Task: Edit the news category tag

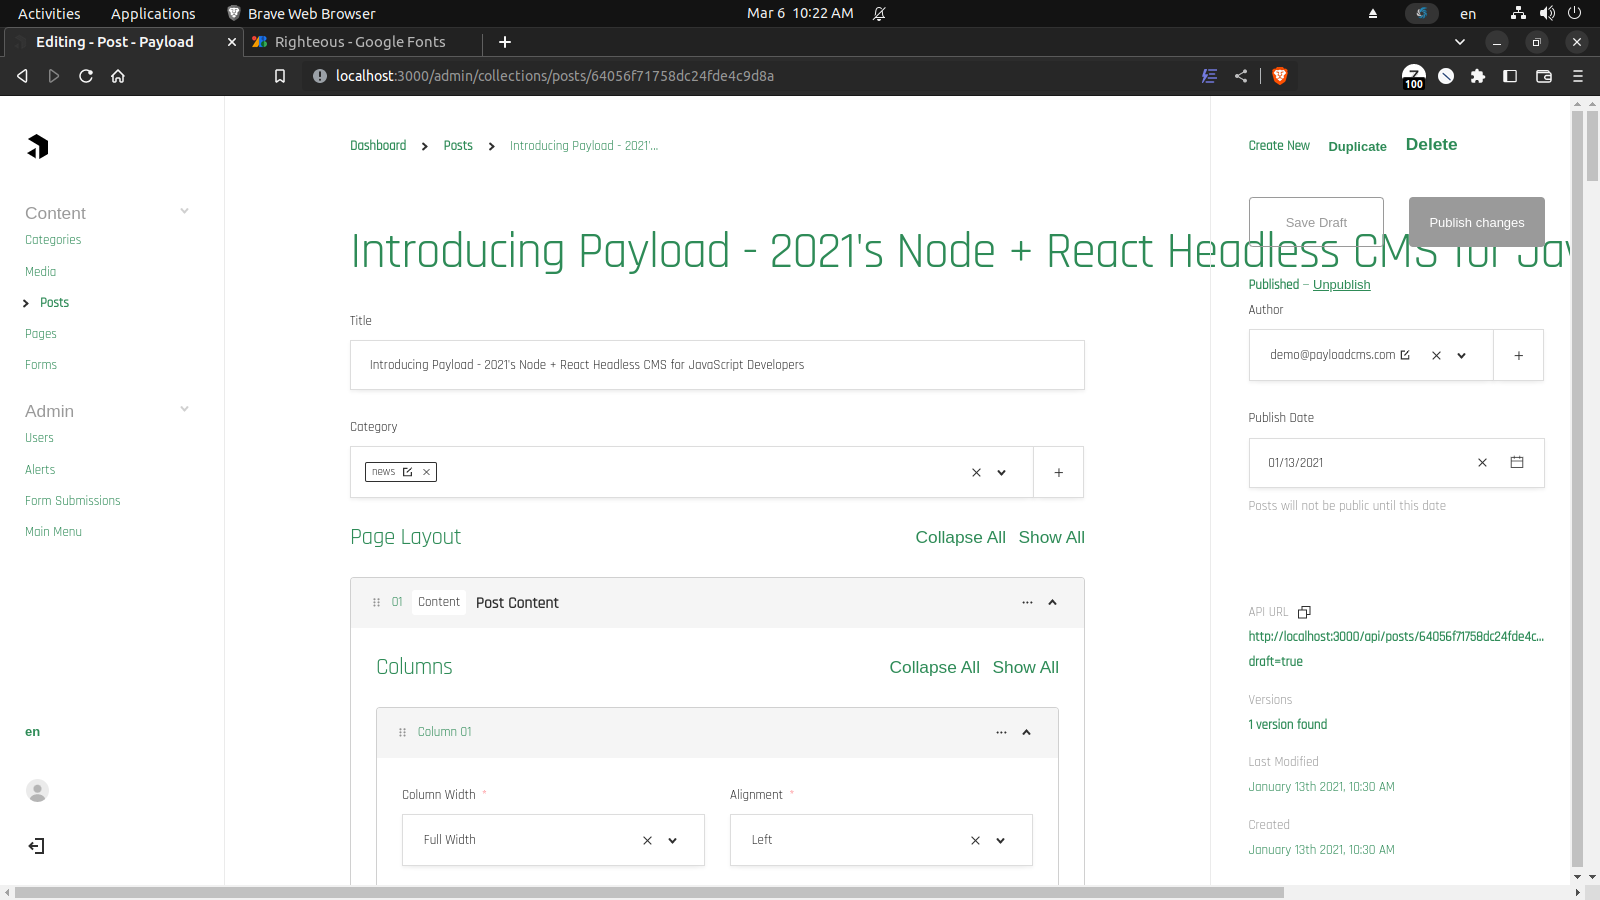Action: point(407,472)
